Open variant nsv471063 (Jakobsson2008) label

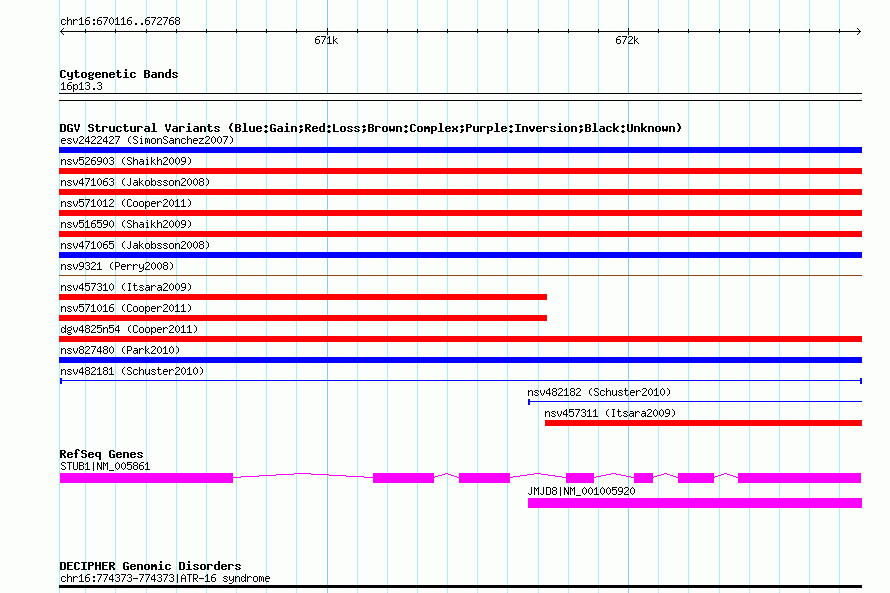[x=135, y=182]
